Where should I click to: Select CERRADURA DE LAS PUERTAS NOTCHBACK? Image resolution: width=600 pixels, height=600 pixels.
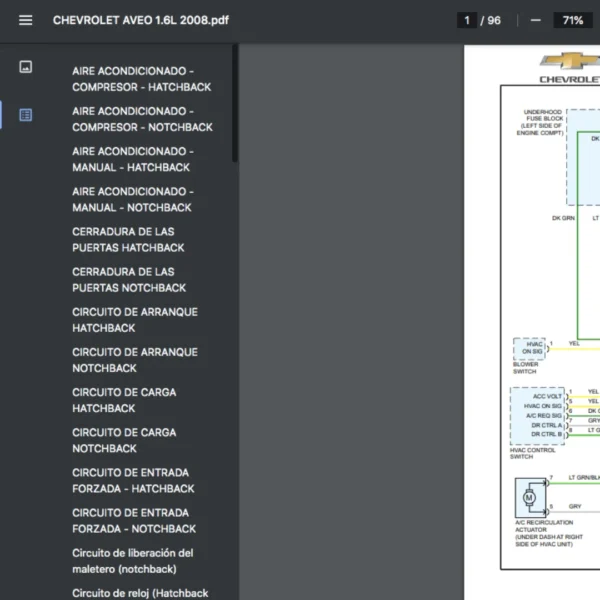pos(129,280)
